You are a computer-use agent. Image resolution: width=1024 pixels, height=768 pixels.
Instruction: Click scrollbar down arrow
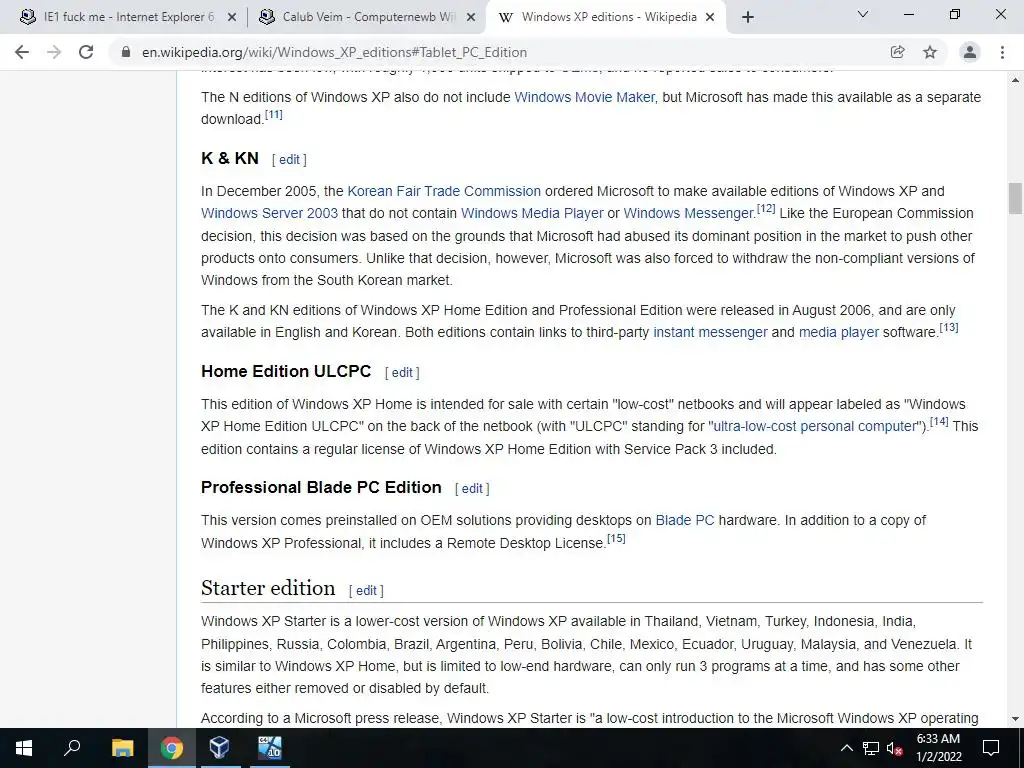(1015, 719)
